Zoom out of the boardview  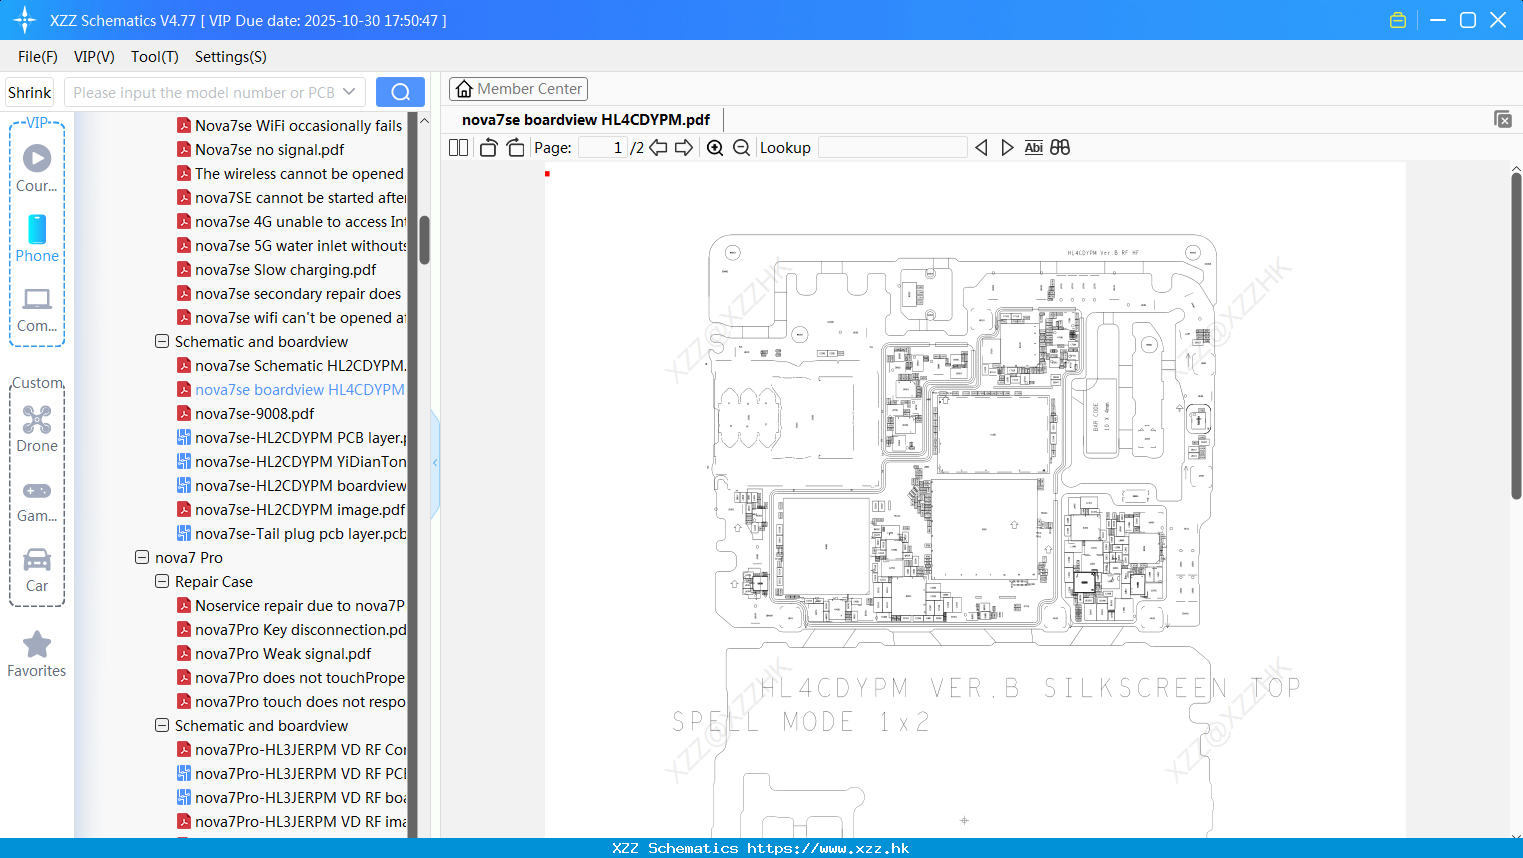(741, 147)
